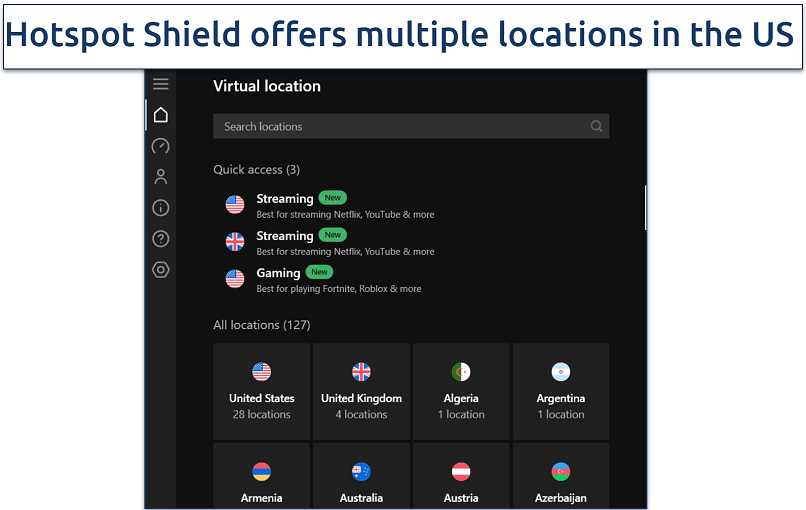Screen dimensions: 806x510
Task: Select the Algeria location tile
Action: coord(461,392)
